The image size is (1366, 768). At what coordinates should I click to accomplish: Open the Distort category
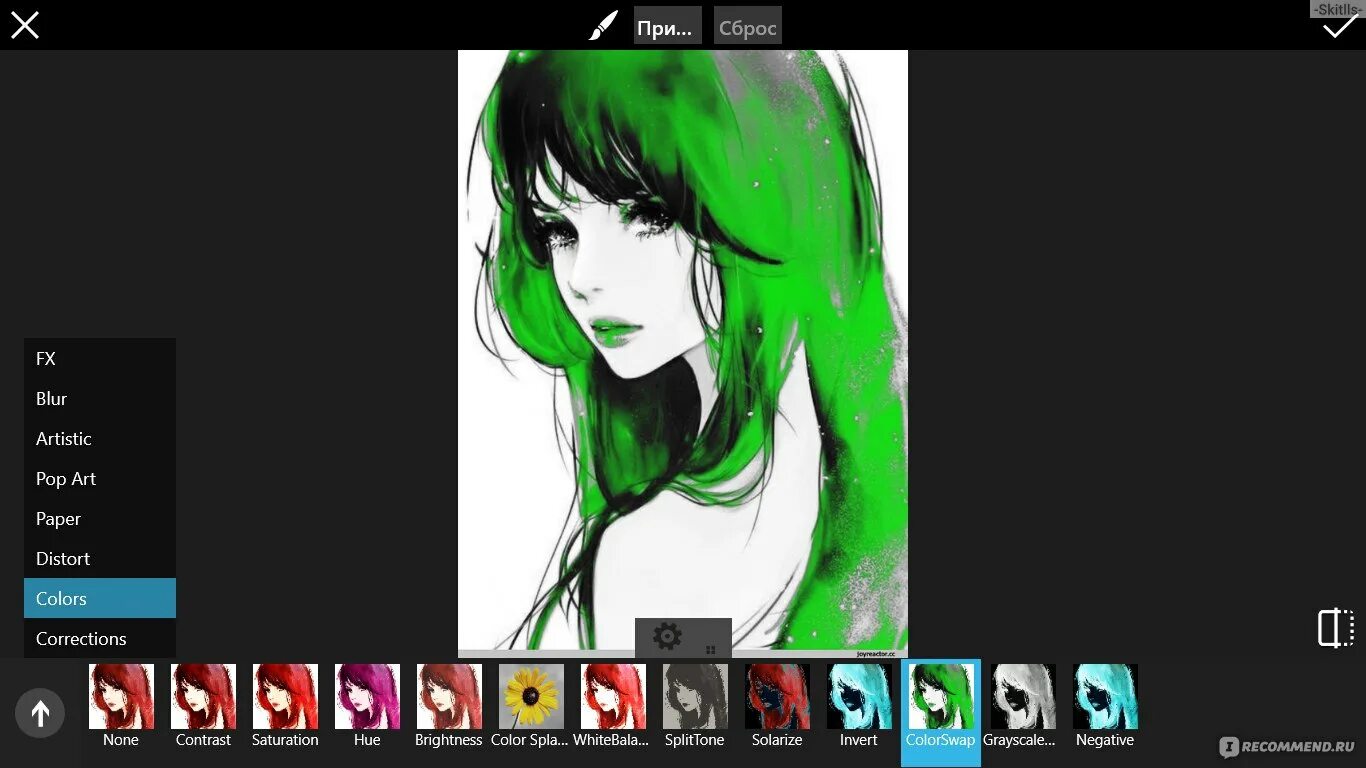(x=100, y=558)
